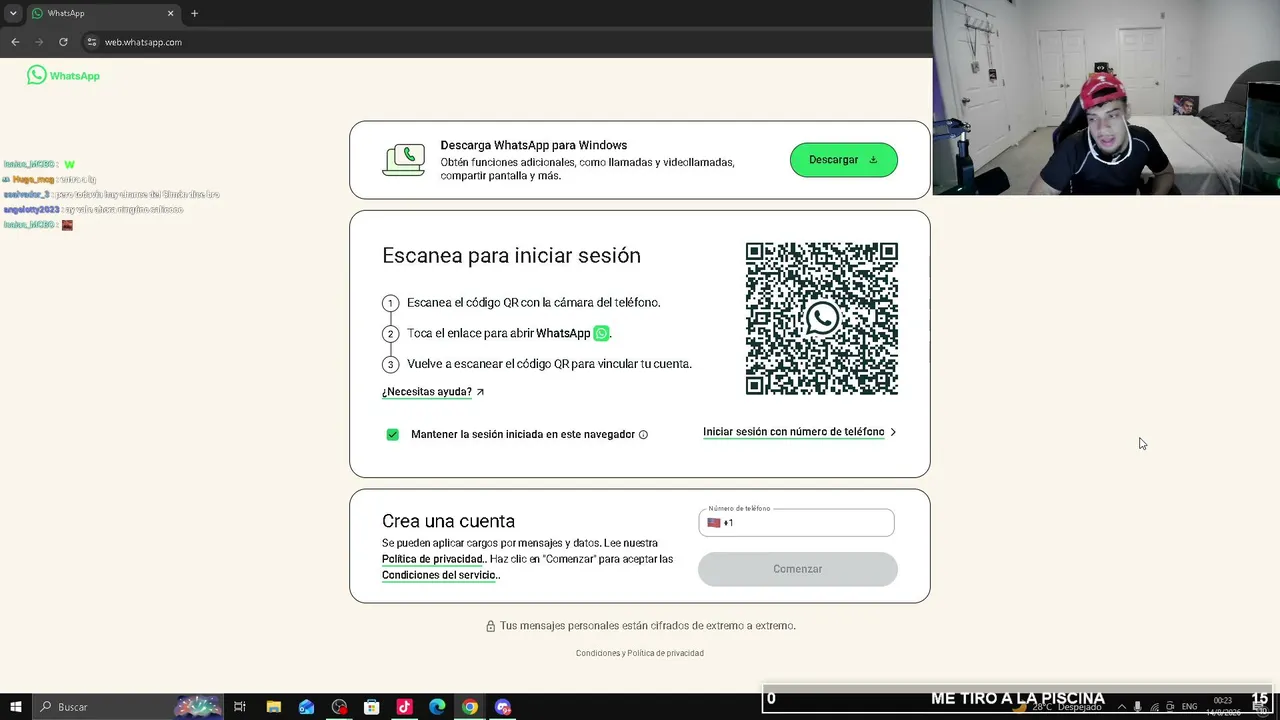Switch the ENG input language indicator

(x=1190, y=707)
